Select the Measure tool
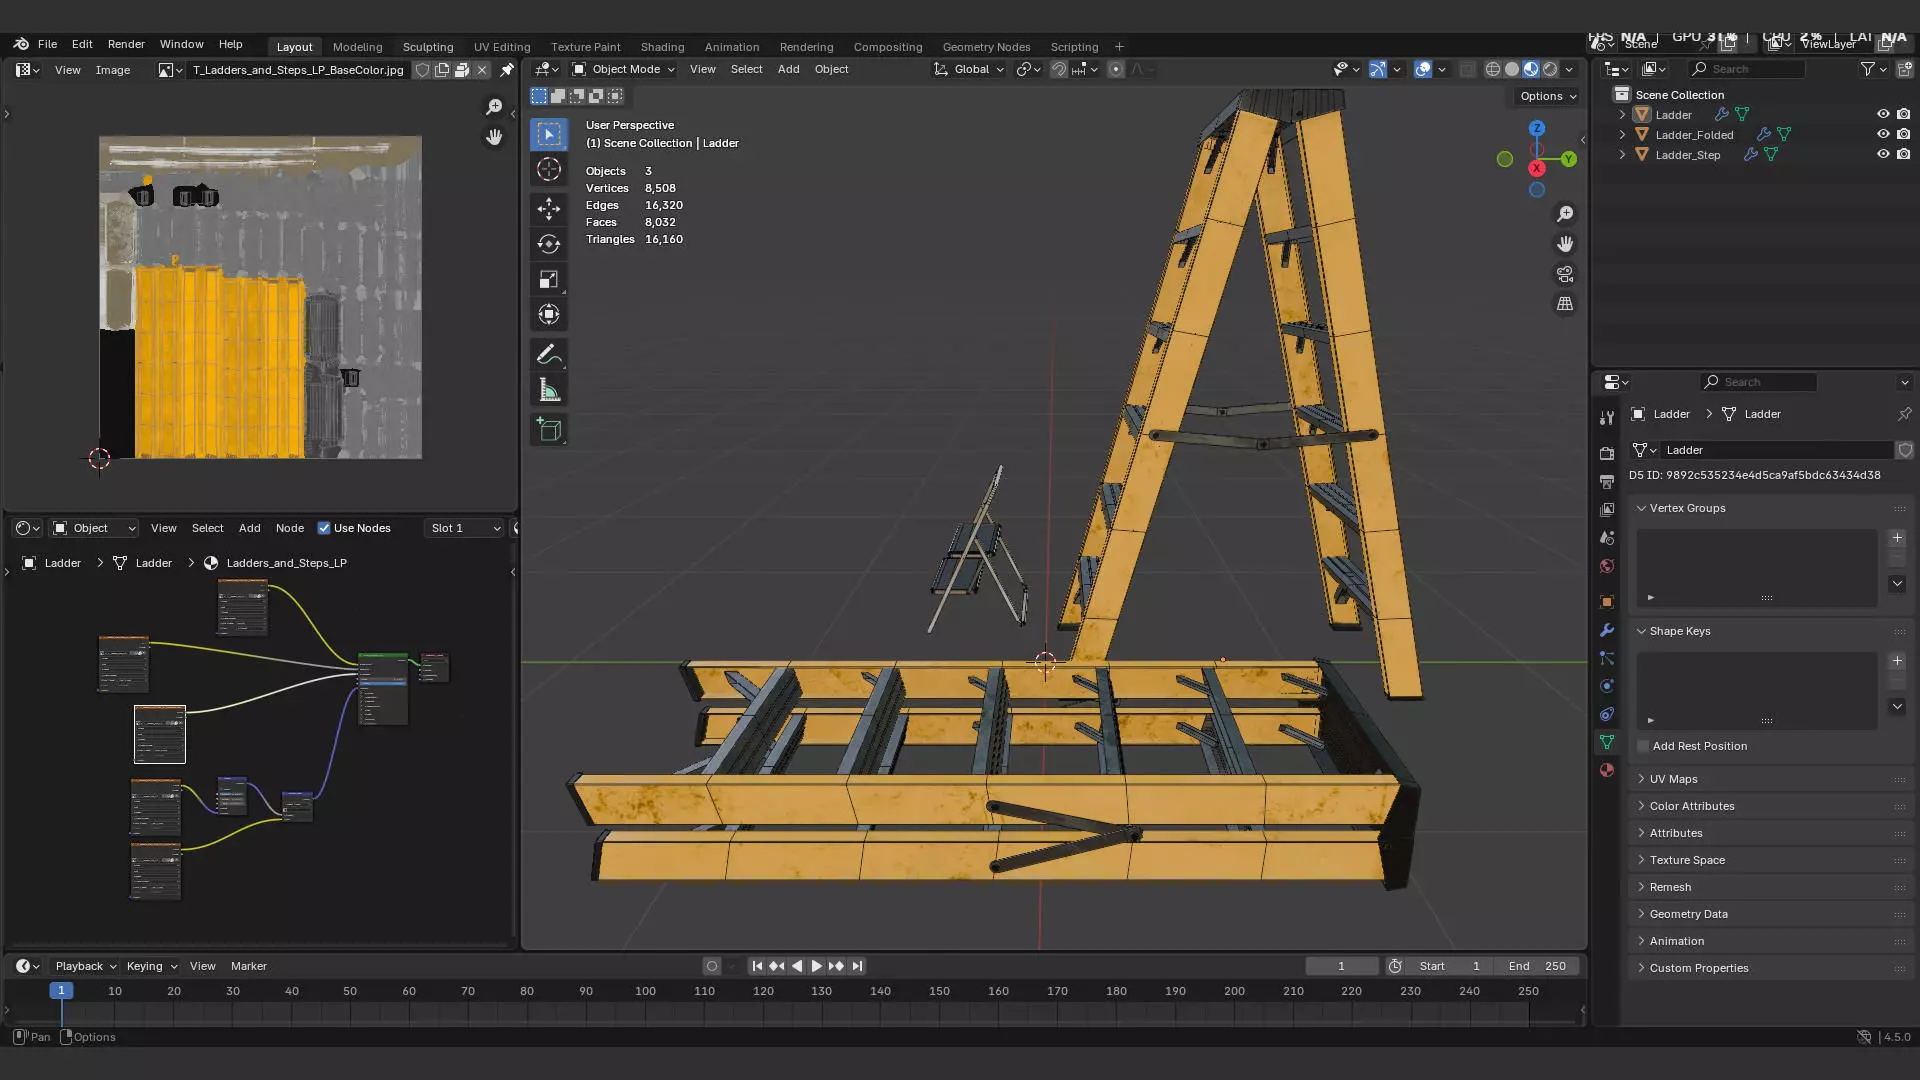The height and width of the screenshot is (1080, 1920). [548, 391]
